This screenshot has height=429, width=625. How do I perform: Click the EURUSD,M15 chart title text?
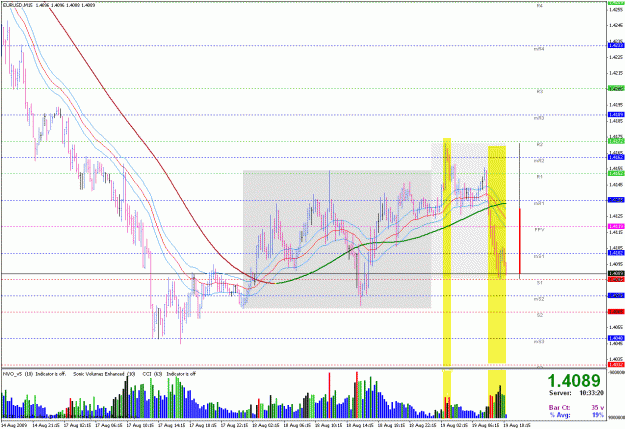(x=18, y=6)
